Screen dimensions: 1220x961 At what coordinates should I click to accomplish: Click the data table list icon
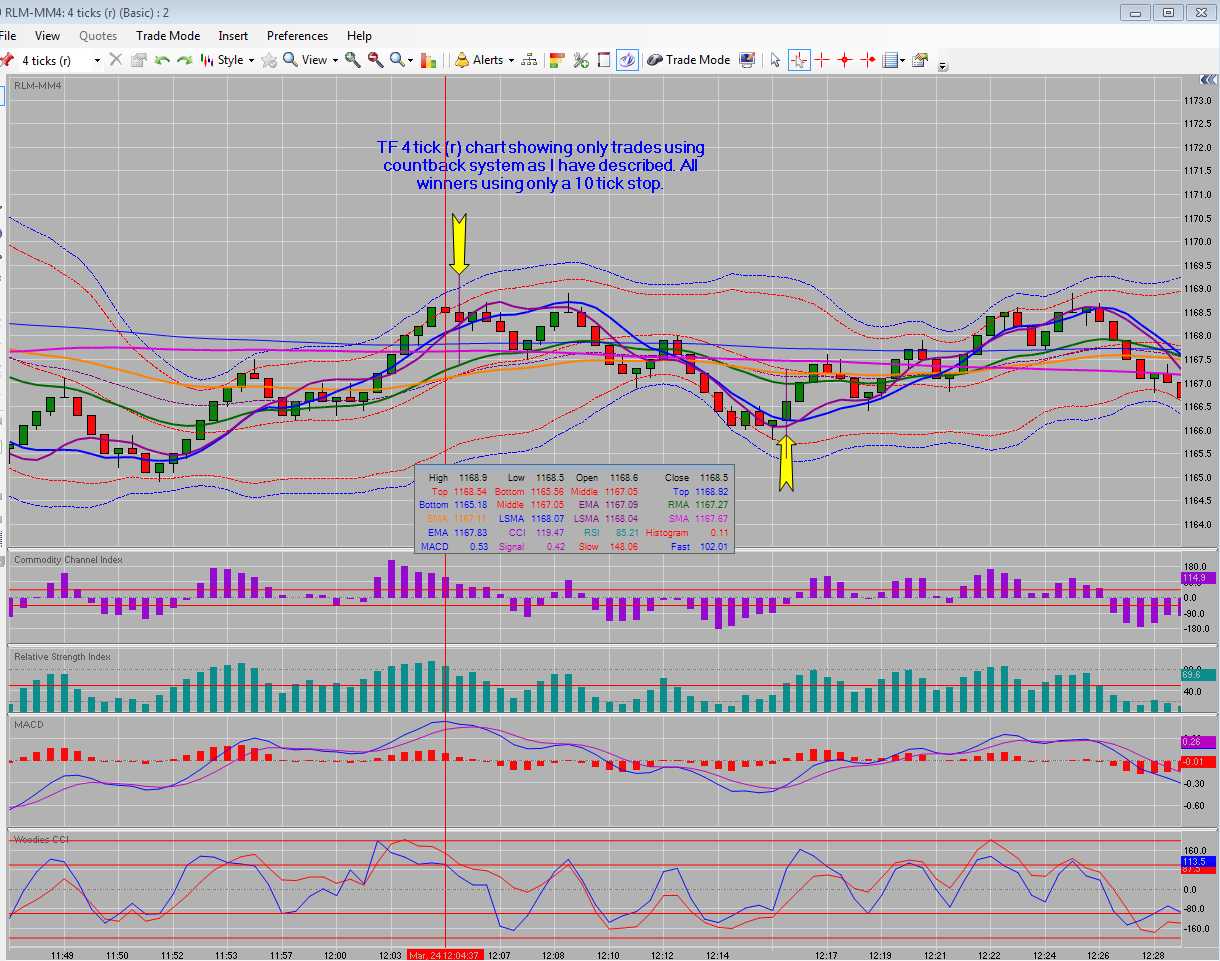click(x=890, y=60)
